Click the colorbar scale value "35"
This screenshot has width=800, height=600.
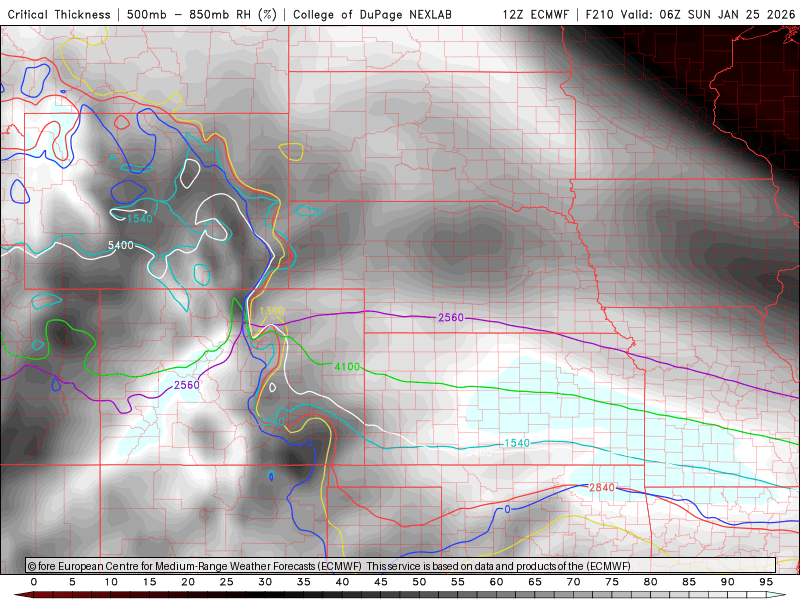pos(304,582)
